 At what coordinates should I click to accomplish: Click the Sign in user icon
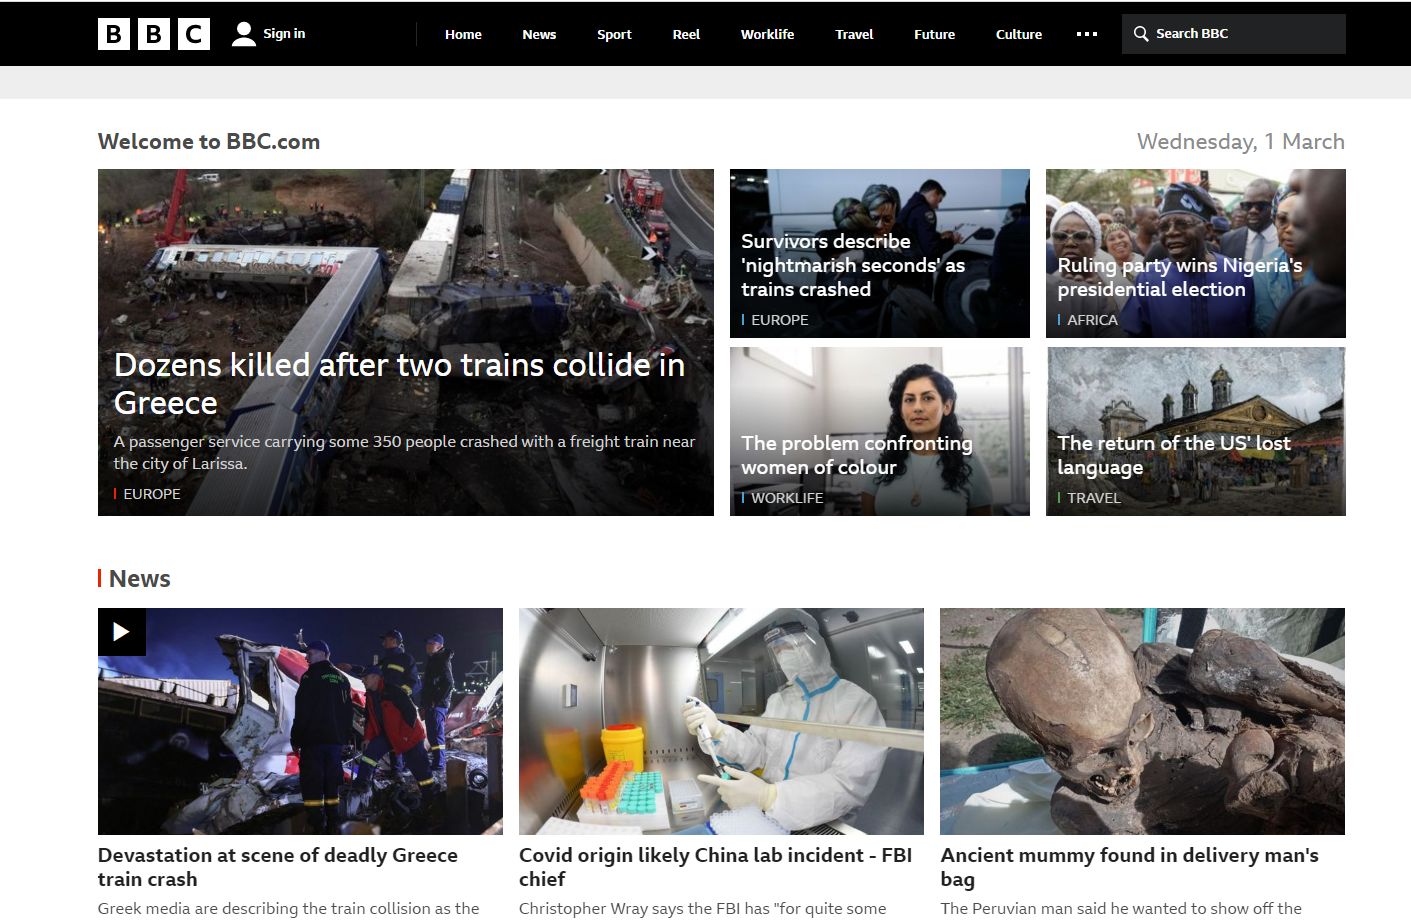[x=243, y=34]
